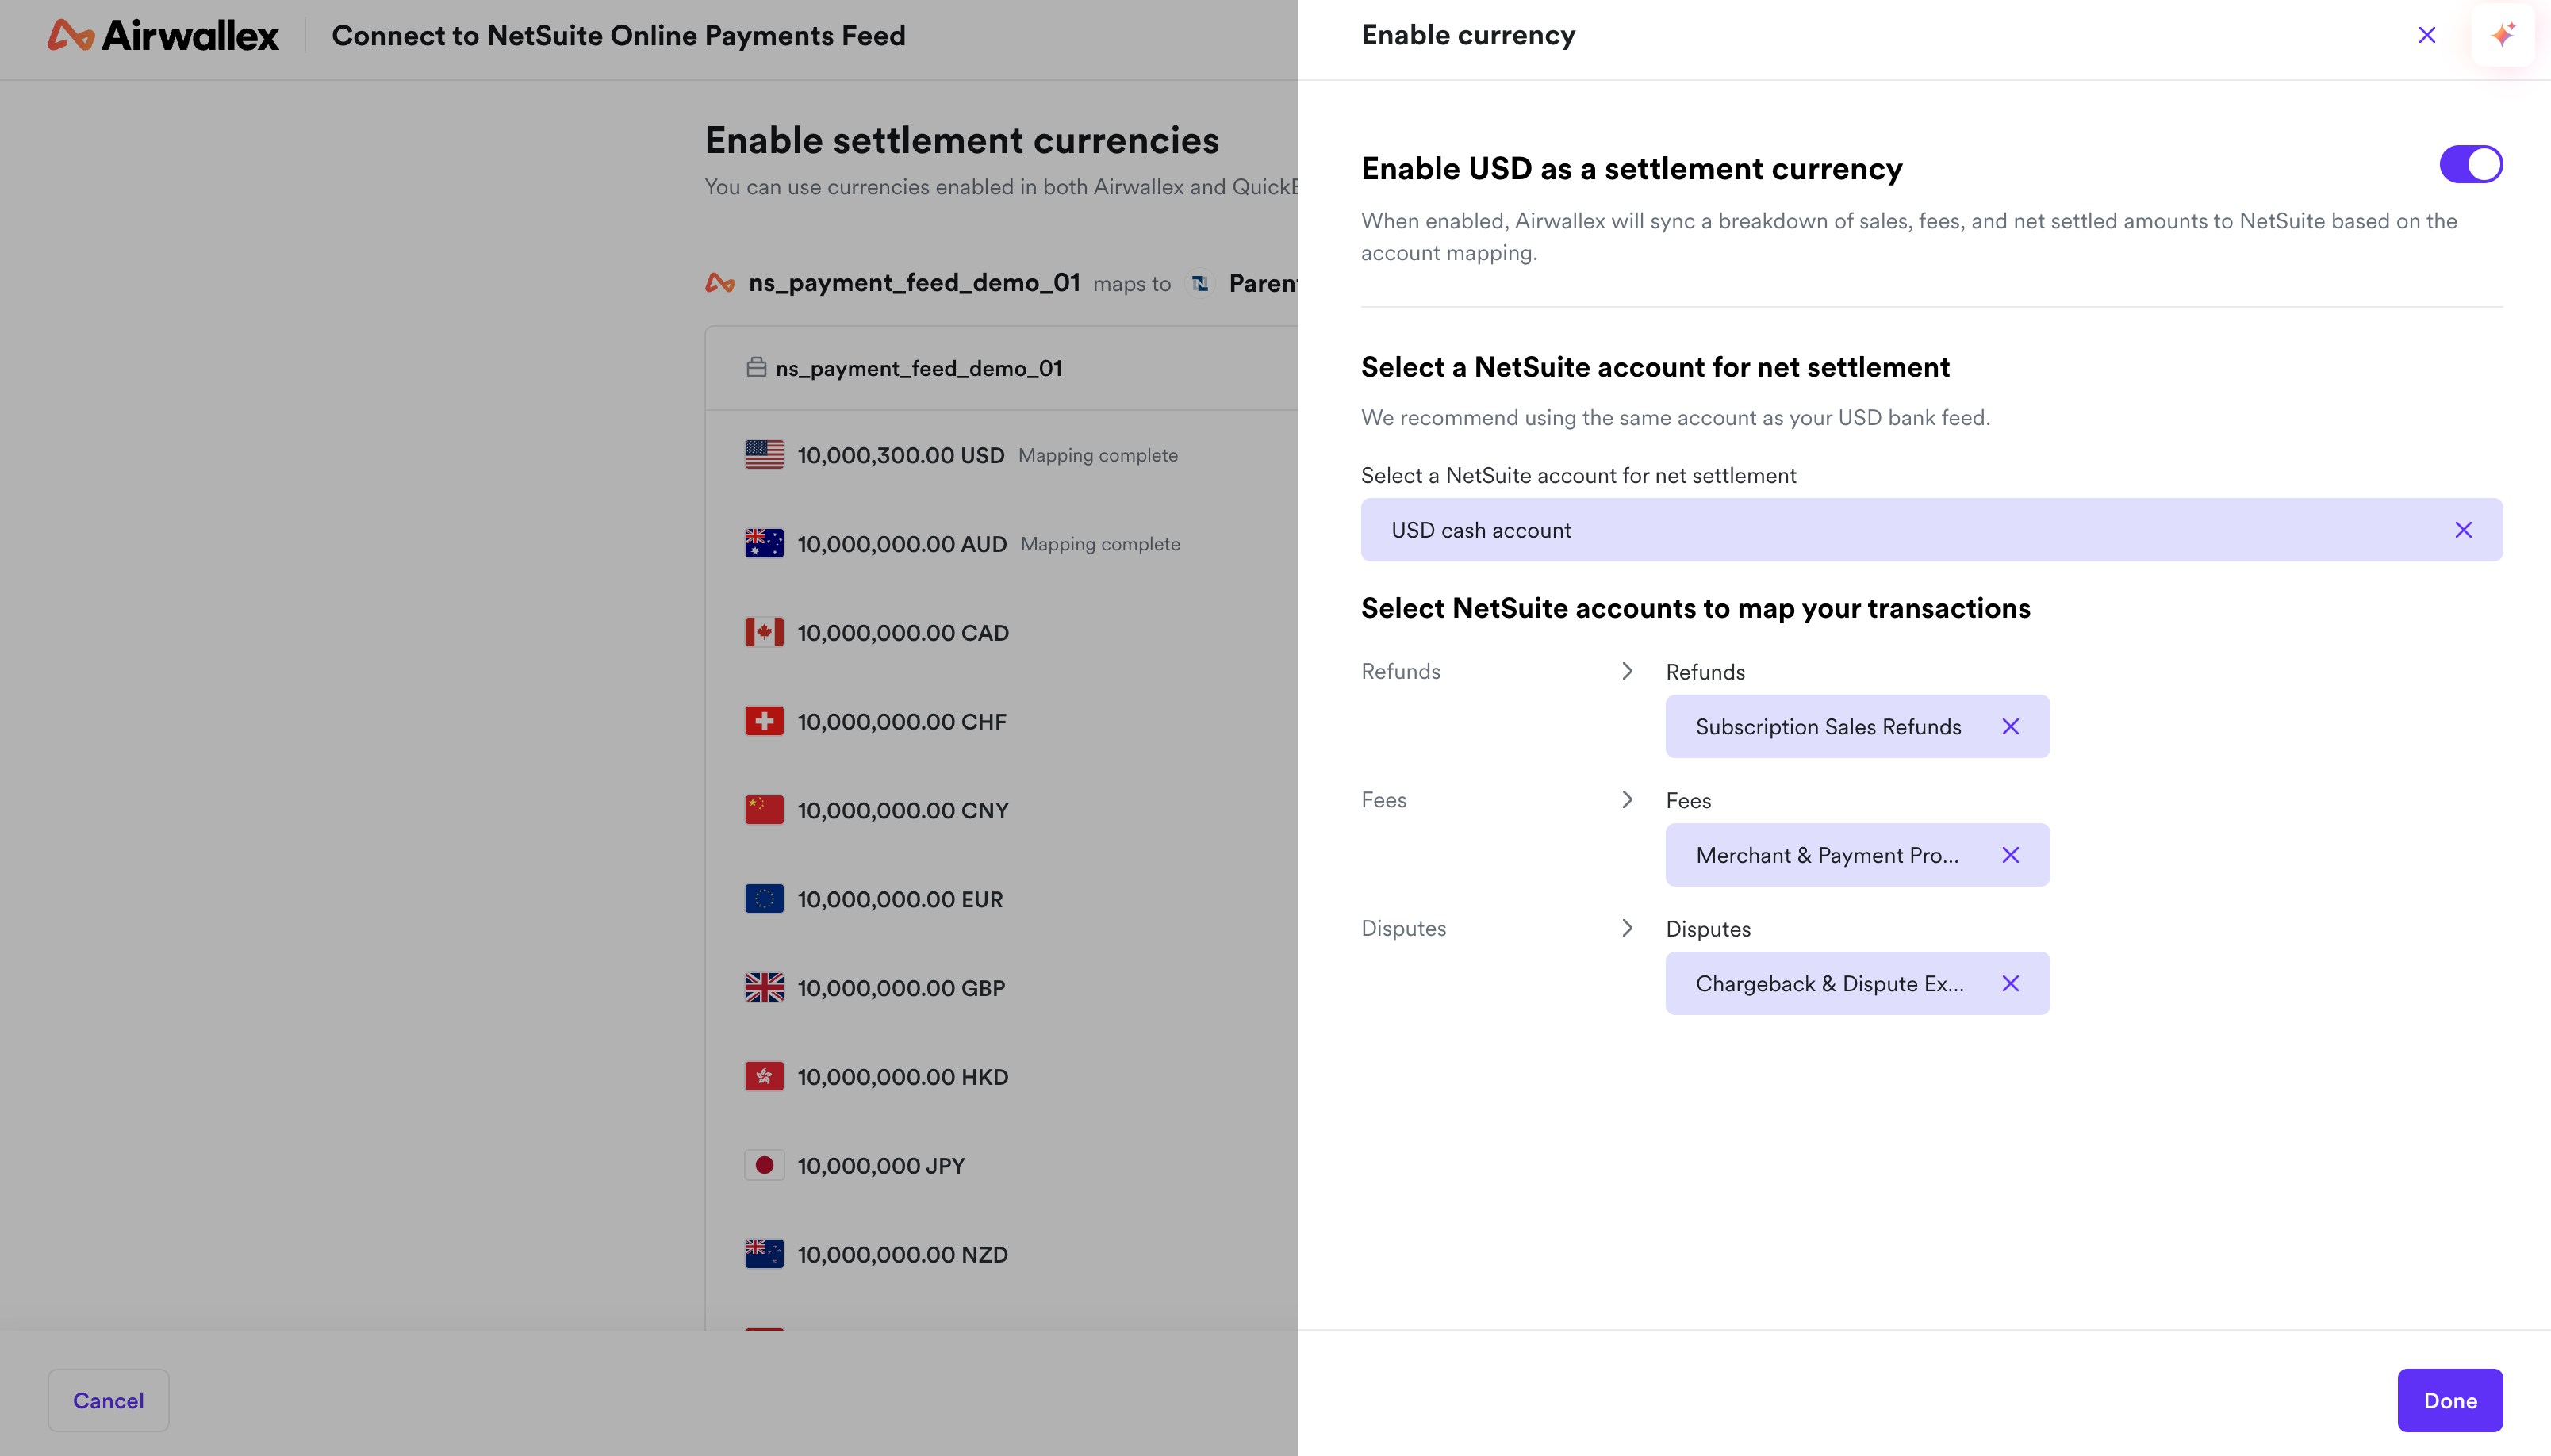Clear the Chargeback & Dispute Ex... selection
The height and width of the screenshot is (1456, 2551).
(x=2011, y=983)
